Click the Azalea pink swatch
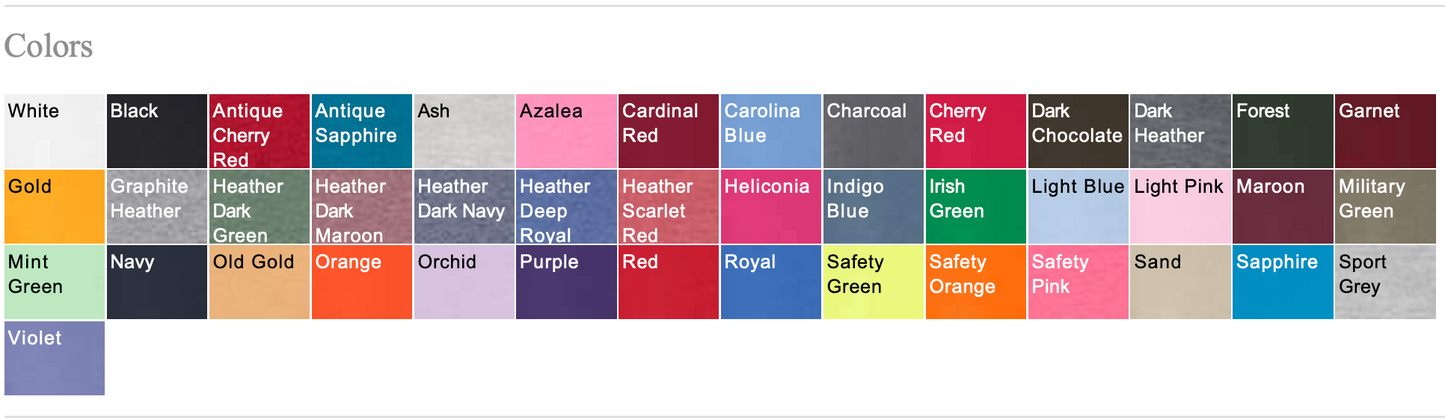This screenshot has height=420, width=1445. click(x=566, y=131)
